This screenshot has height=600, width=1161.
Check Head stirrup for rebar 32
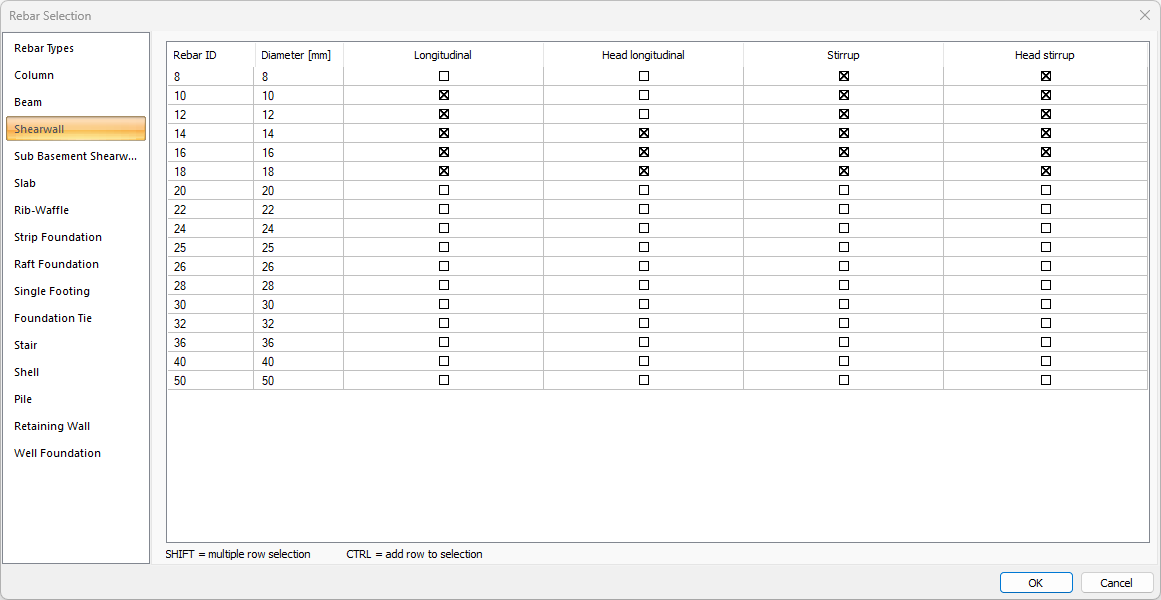click(1046, 323)
